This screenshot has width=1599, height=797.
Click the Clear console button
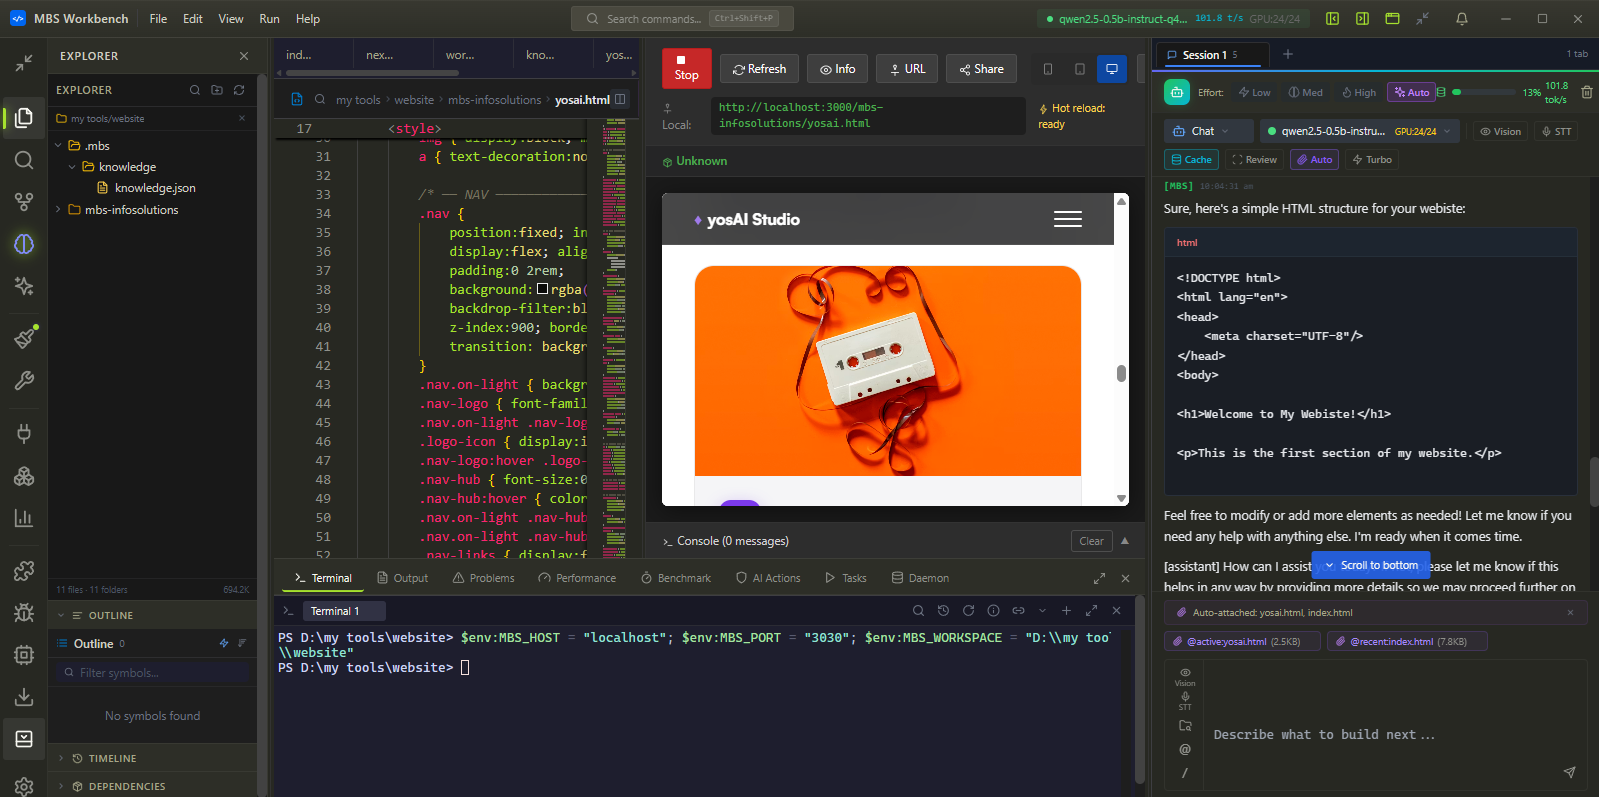tap(1091, 541)
